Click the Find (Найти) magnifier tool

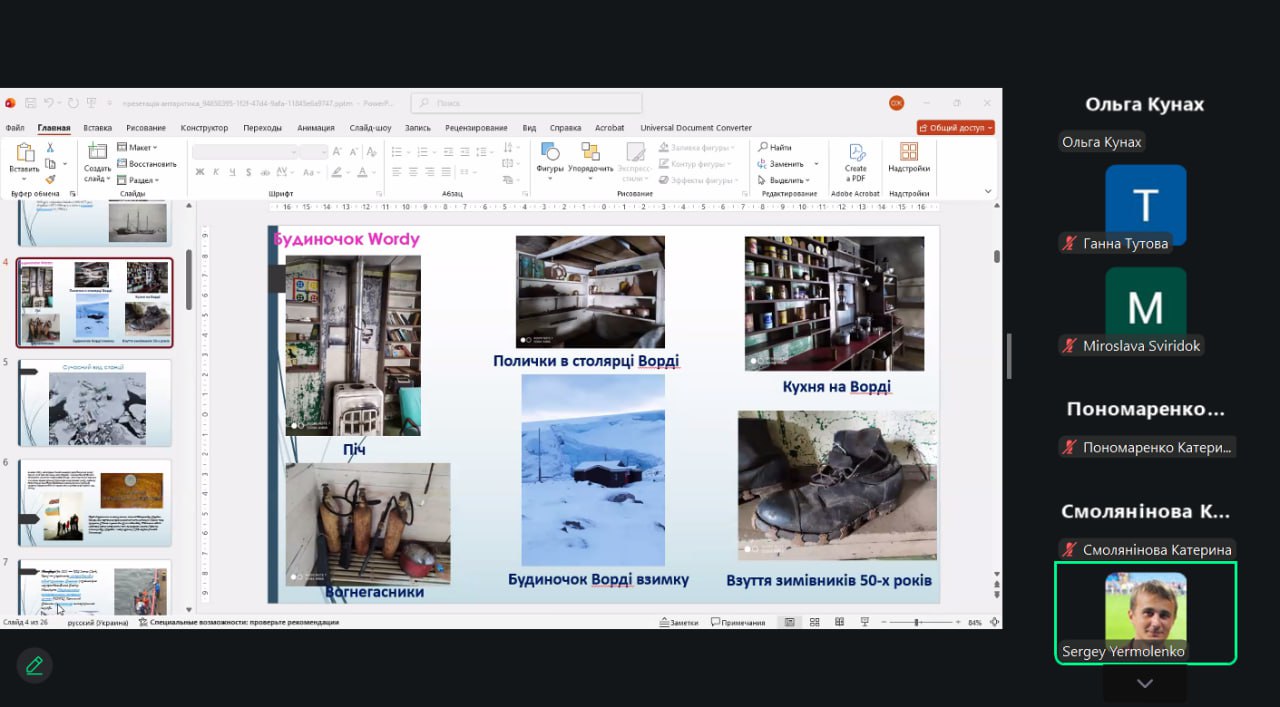tap(774, 147)
